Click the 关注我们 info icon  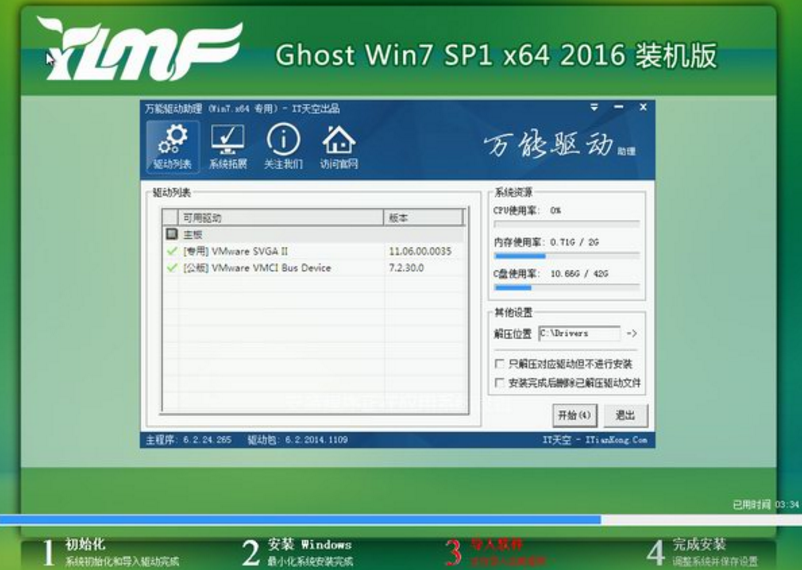(x=283, y=147)
